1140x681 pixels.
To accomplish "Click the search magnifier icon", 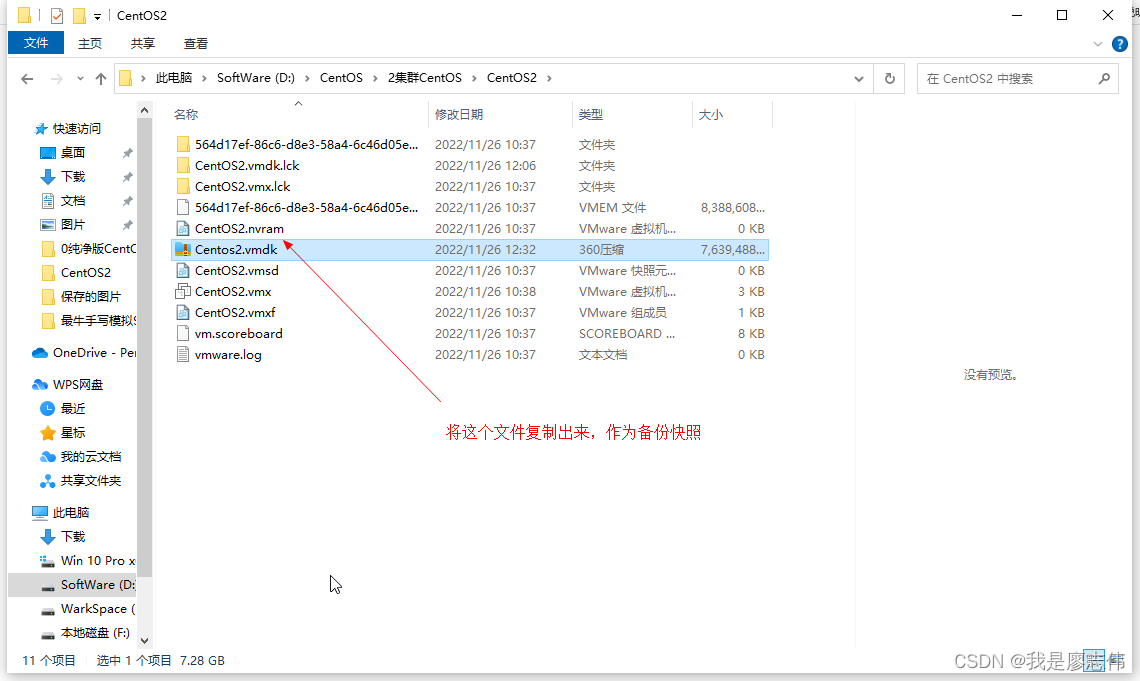I will click(1104, 78).
